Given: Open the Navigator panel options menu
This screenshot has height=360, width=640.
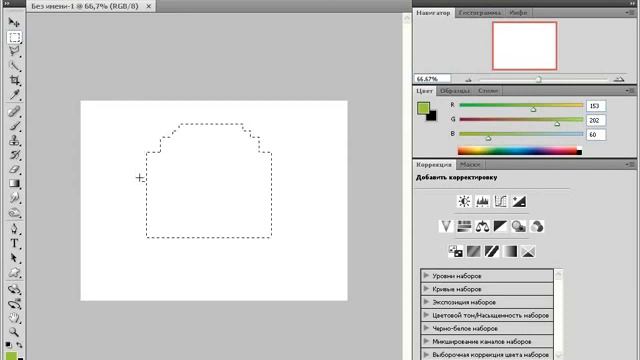Looking at the screenshot, I should [630, 13].
